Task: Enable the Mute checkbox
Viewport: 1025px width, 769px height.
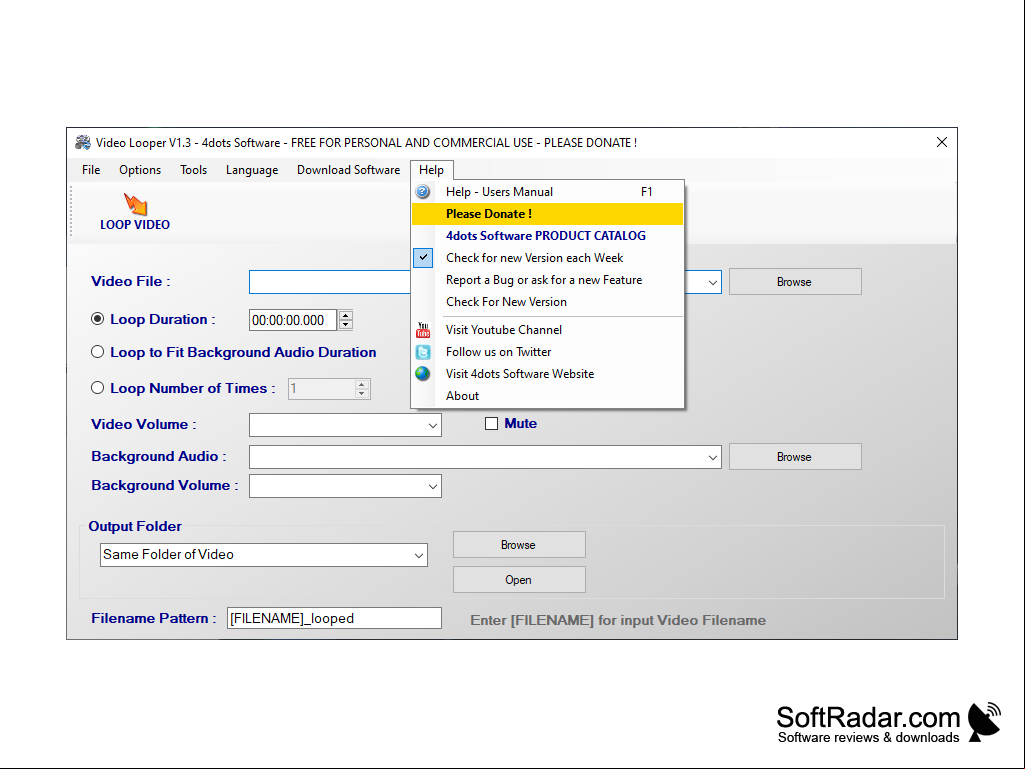Action: pyautogui.click(x=491, y=424)
